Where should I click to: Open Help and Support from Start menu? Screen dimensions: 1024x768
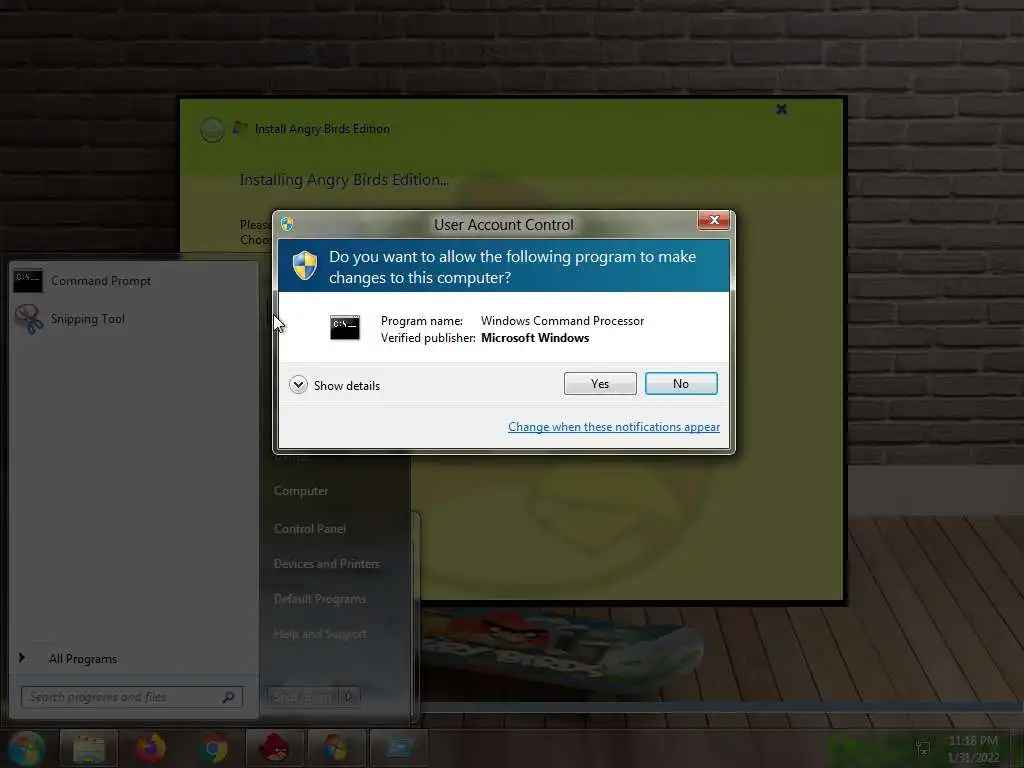click(320, 634)
